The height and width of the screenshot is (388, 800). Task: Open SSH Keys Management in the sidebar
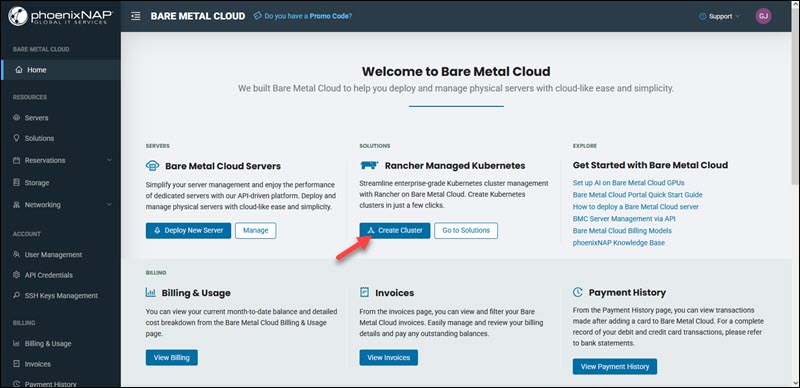tap(60, 296)
